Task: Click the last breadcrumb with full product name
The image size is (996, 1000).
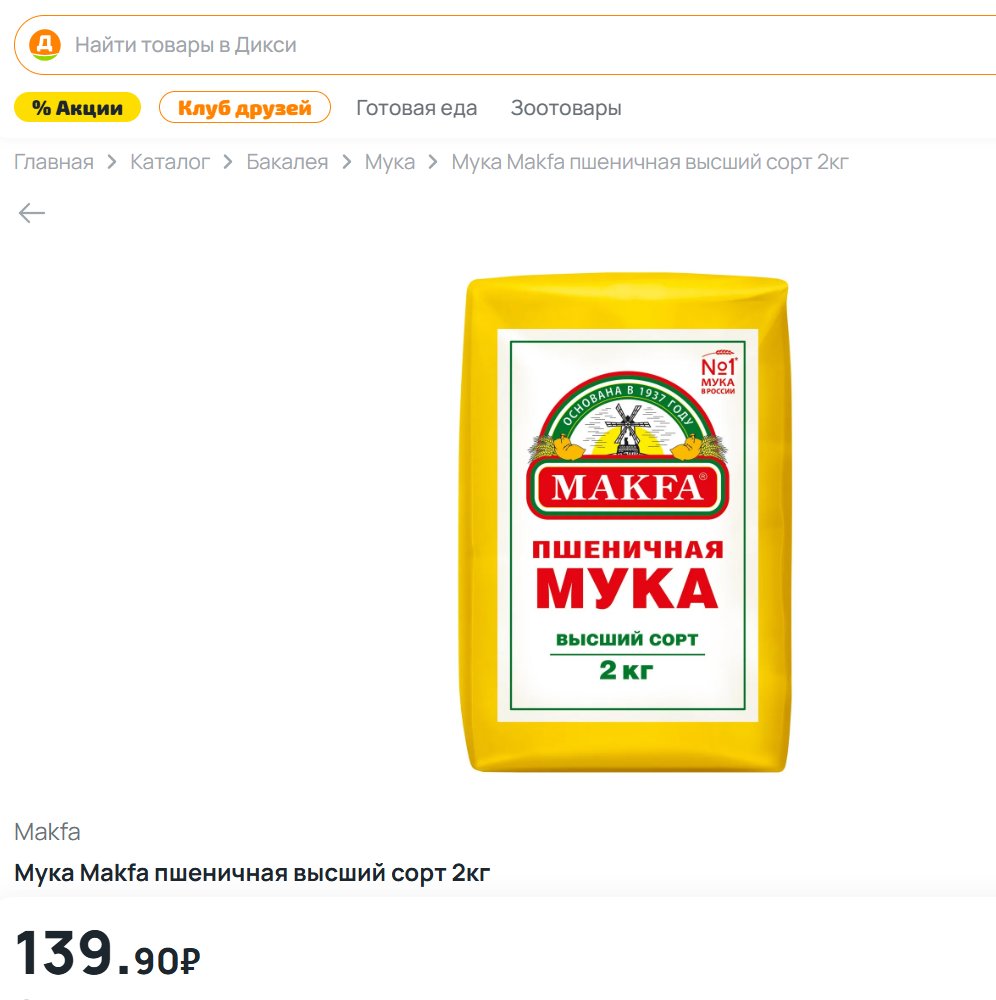Action: click(649, 162)
